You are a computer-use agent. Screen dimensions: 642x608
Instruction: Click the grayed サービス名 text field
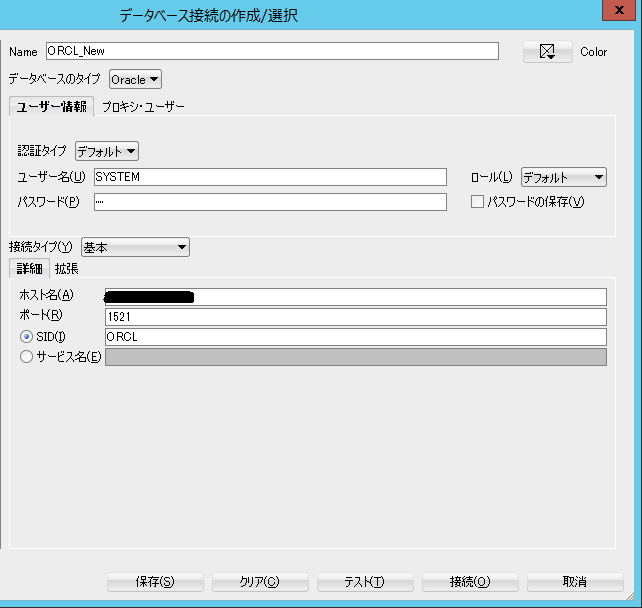(356, 357)
